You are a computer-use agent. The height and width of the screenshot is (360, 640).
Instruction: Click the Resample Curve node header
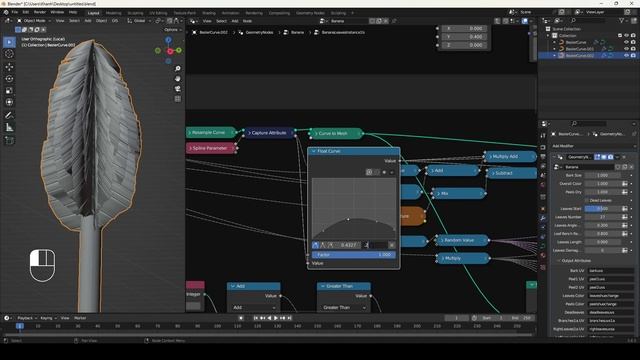pyautogui.click(x=211, y=133)
